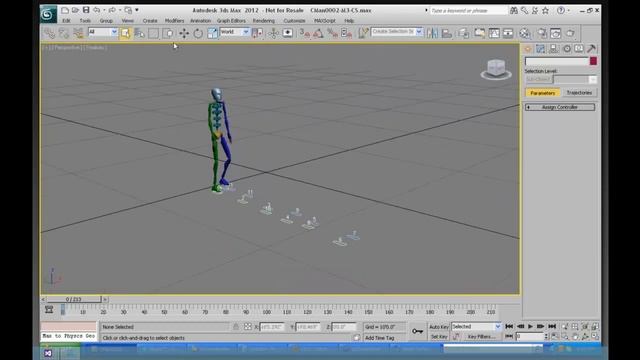Click the Go to End button
The width and height of the screenshot is (640, 360).
point(552,327)
